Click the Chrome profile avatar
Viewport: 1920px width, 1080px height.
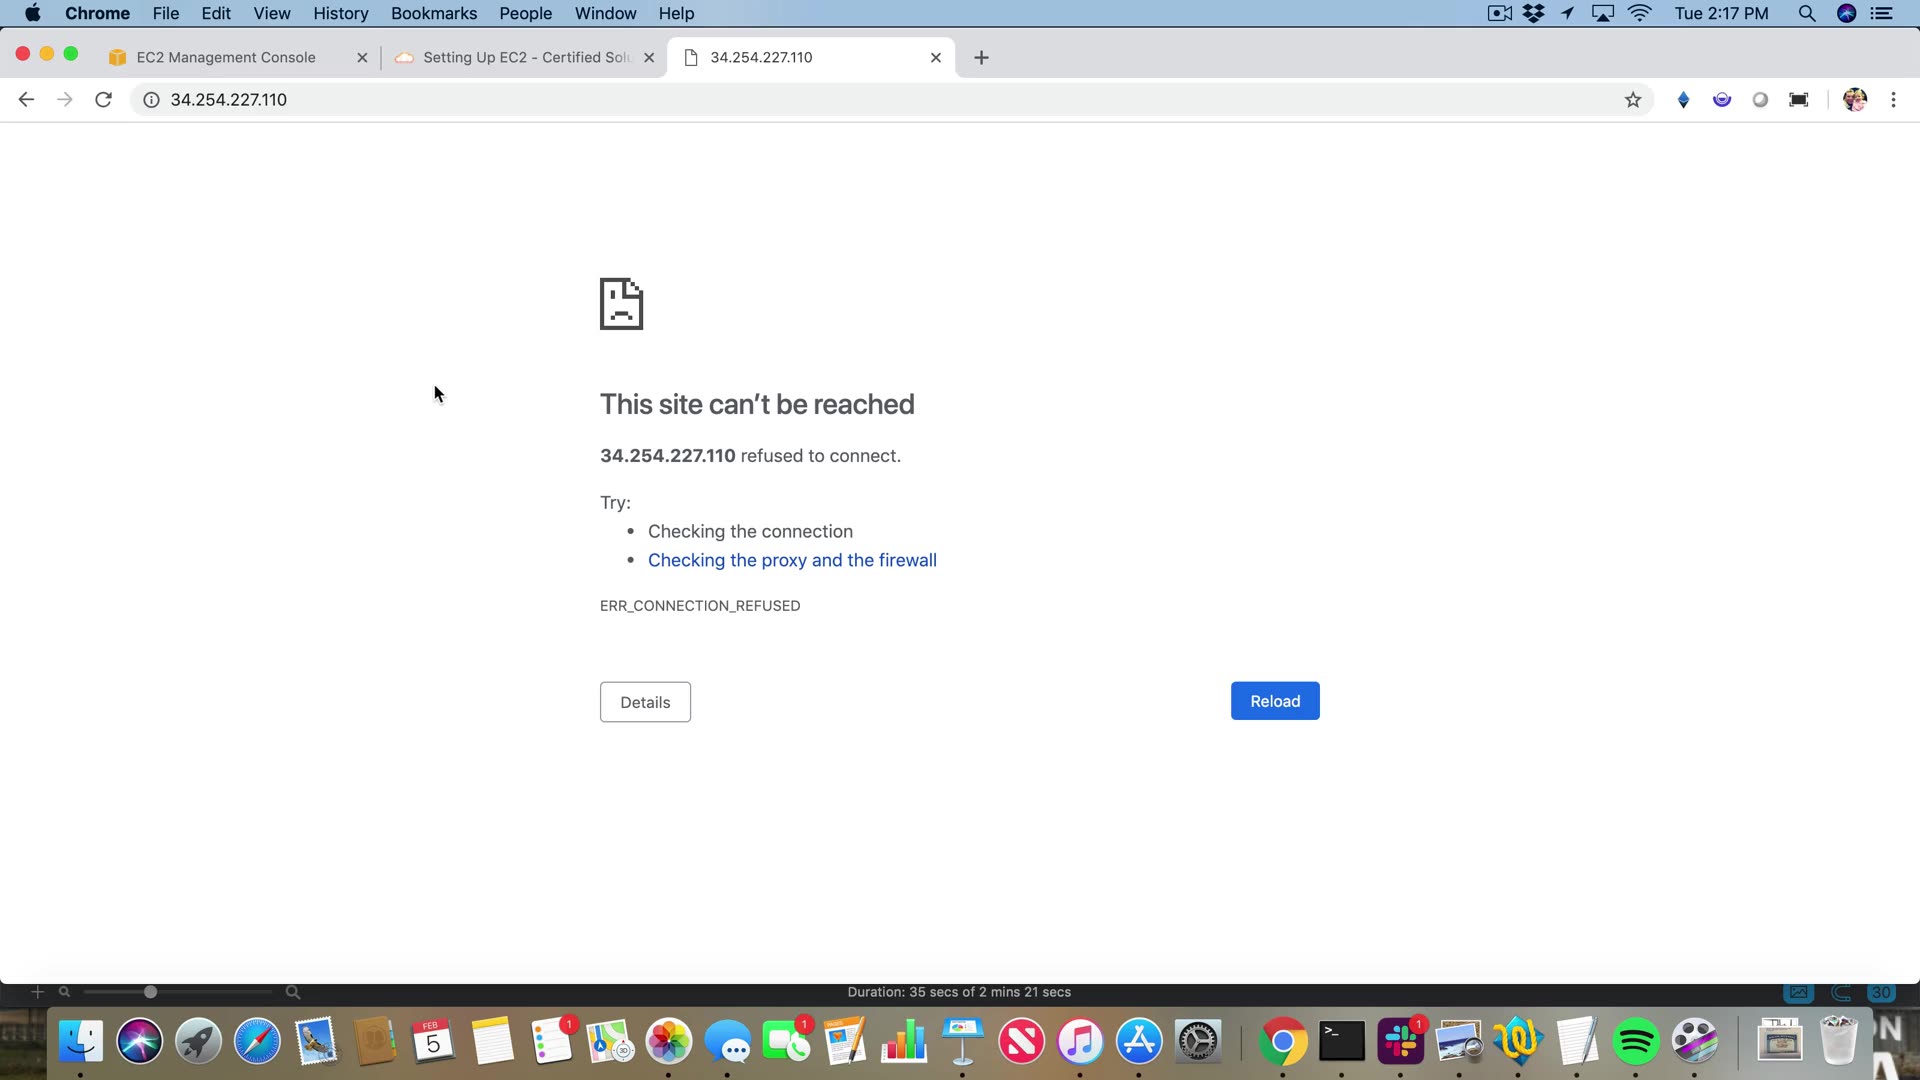coord(1854,99)
